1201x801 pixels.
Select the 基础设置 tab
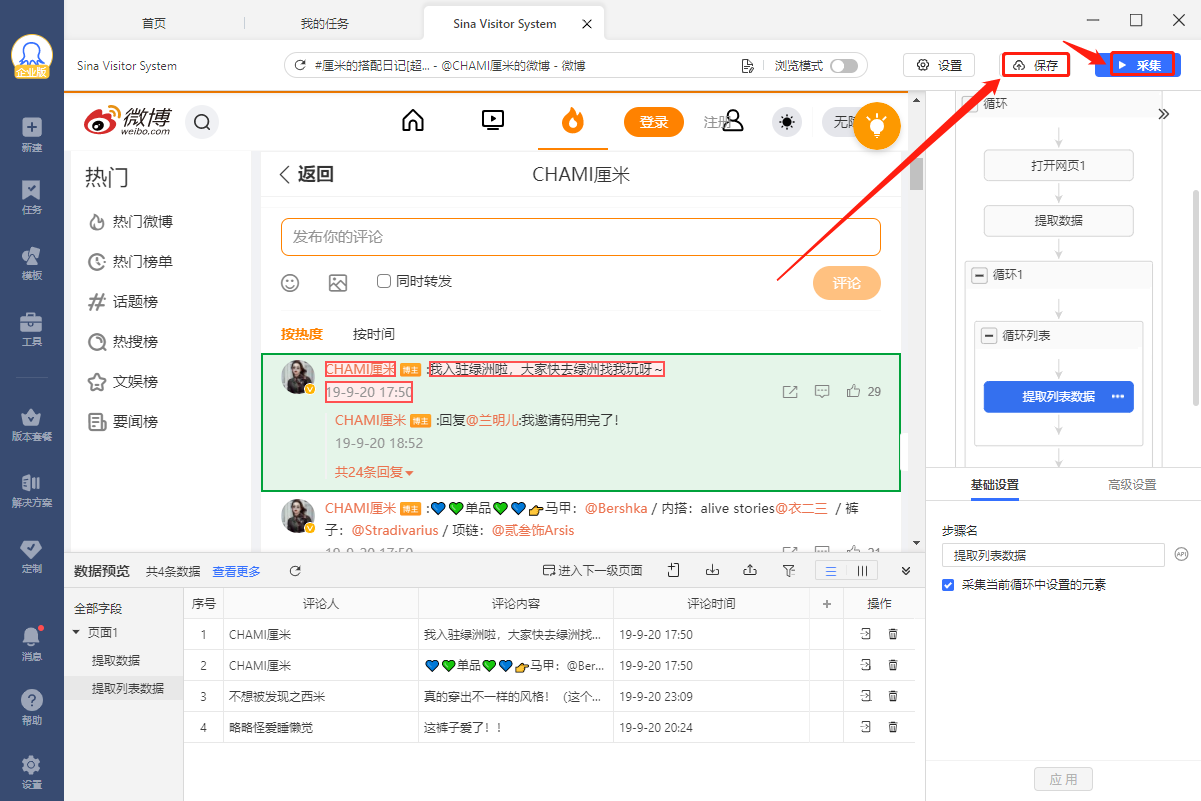[x=995, y=485]
